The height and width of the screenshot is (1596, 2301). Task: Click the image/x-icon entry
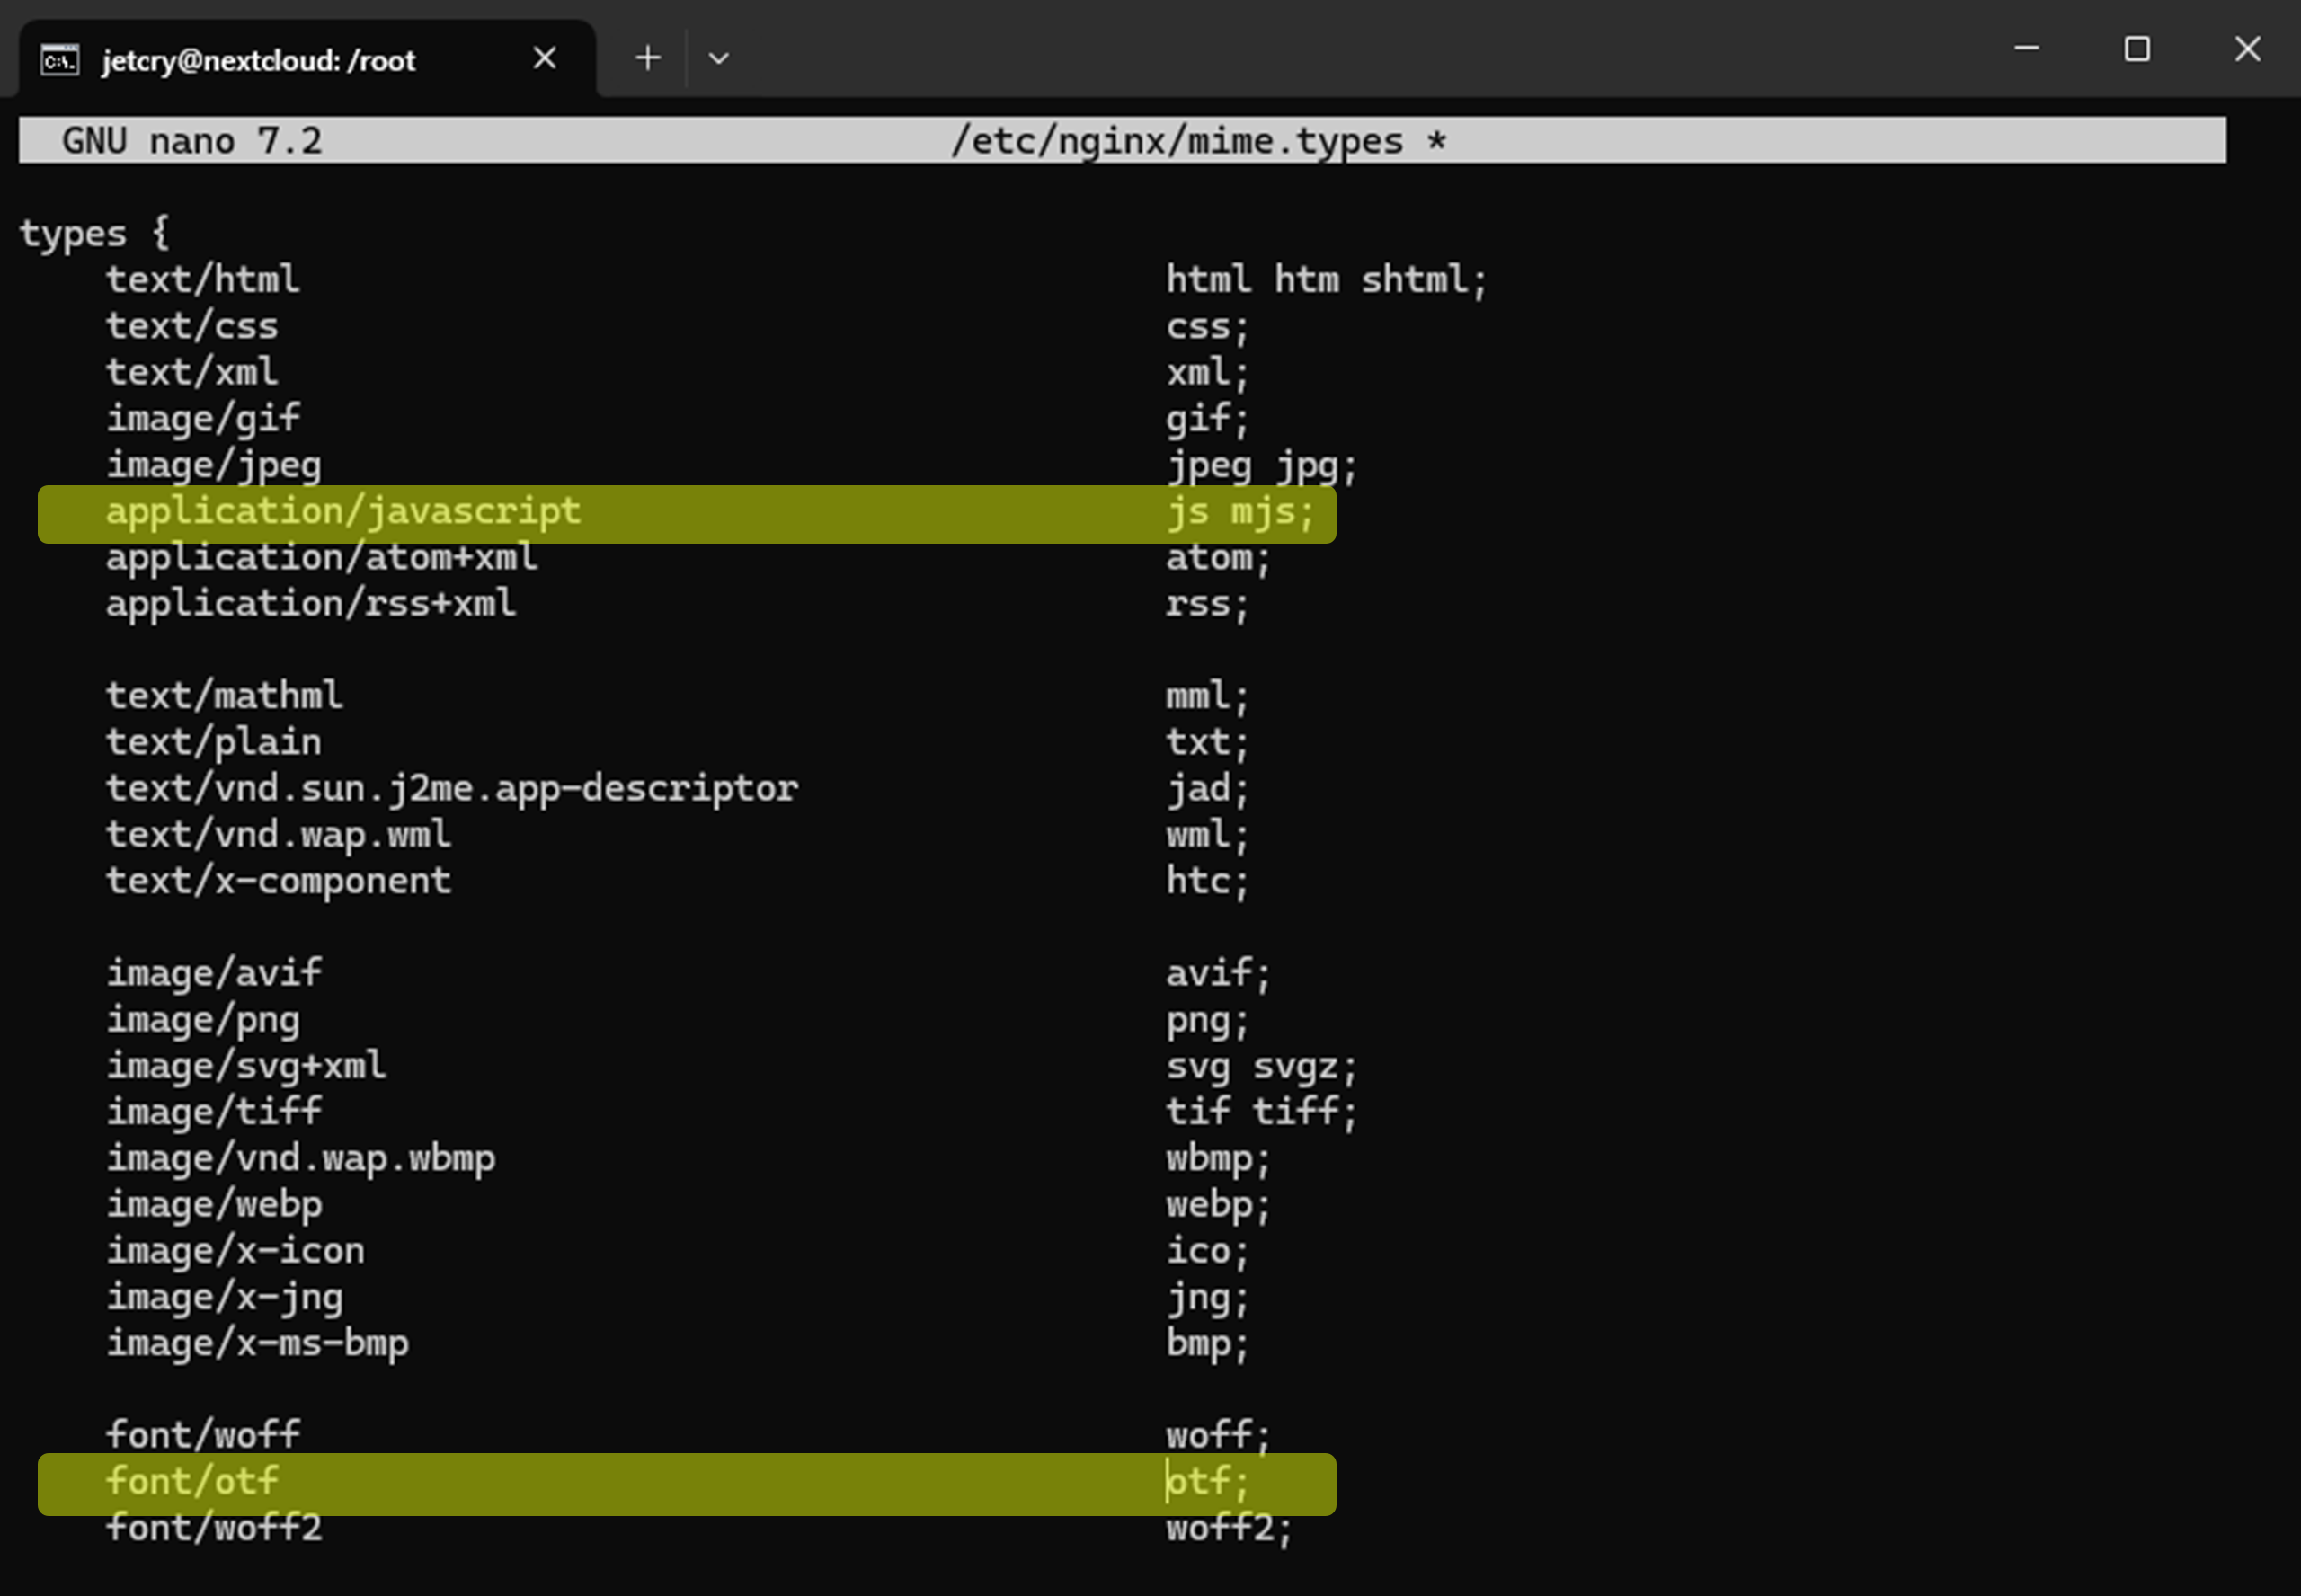tap(235, 1250)
